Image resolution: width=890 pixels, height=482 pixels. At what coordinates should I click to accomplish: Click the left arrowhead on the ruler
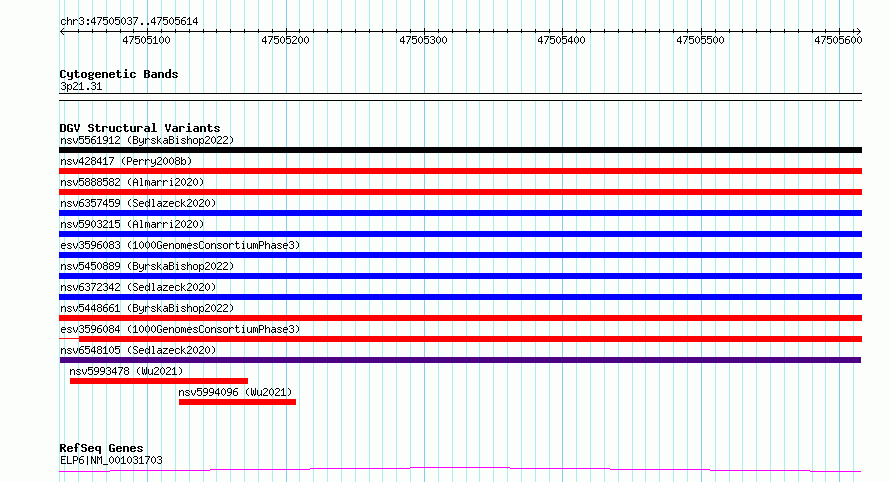(62, 32)
